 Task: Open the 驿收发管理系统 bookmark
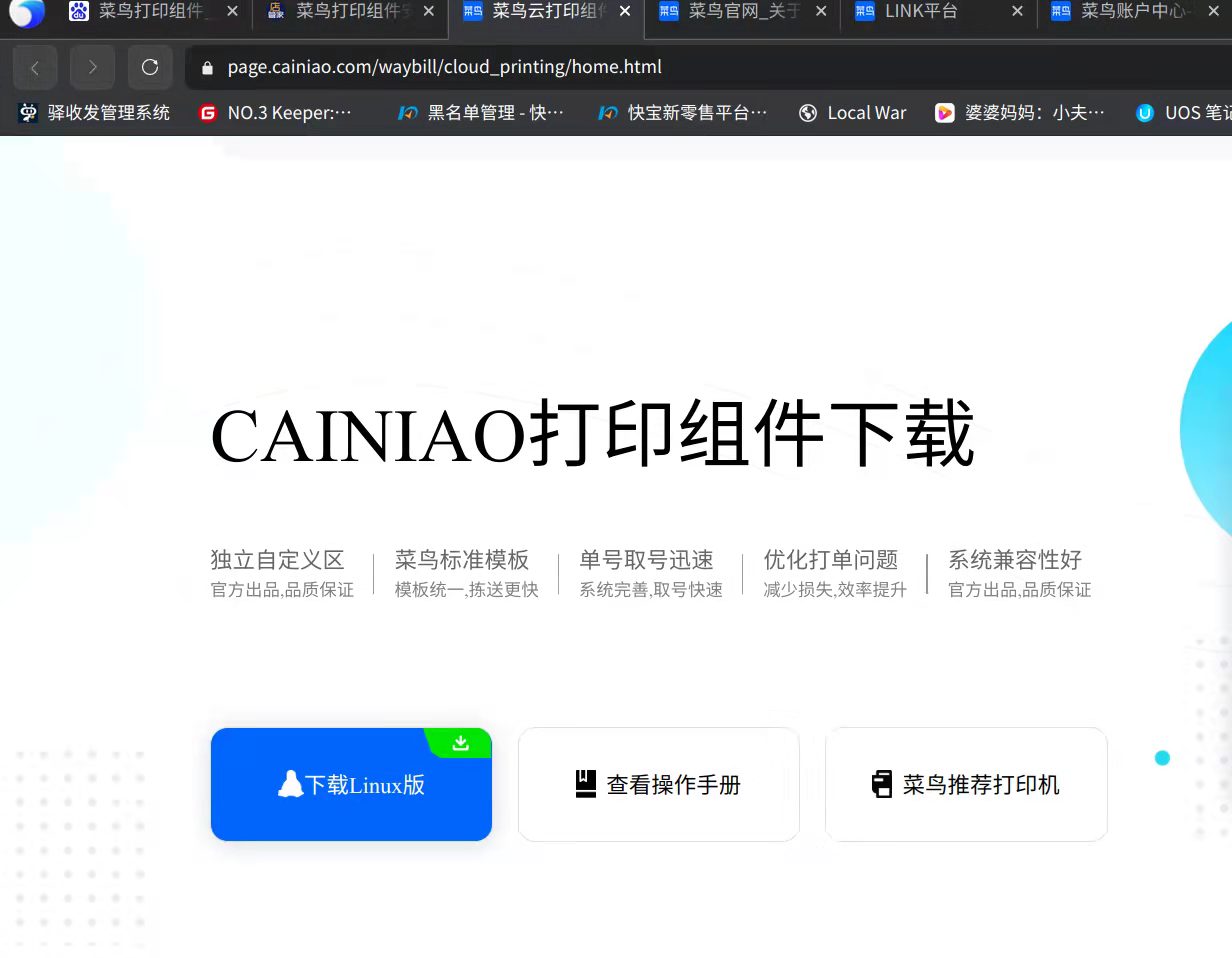(95, 112)
